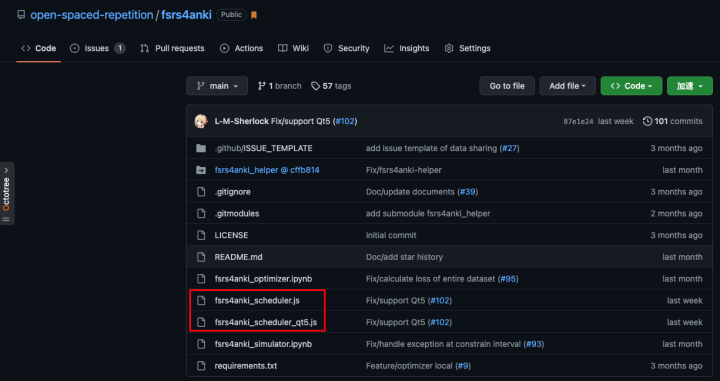Open the .github folder icon
The width and height of the screenshot is (720, 381).
201,148
